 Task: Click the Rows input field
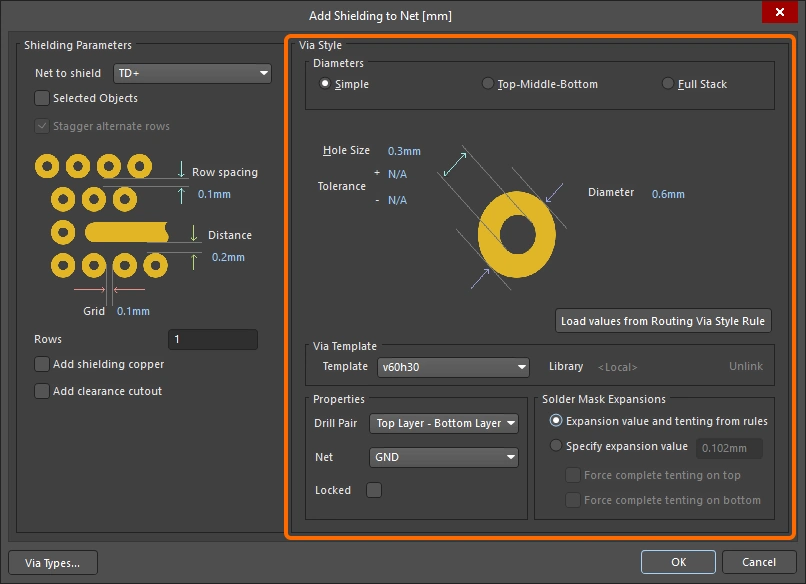[x=212, y=340]
